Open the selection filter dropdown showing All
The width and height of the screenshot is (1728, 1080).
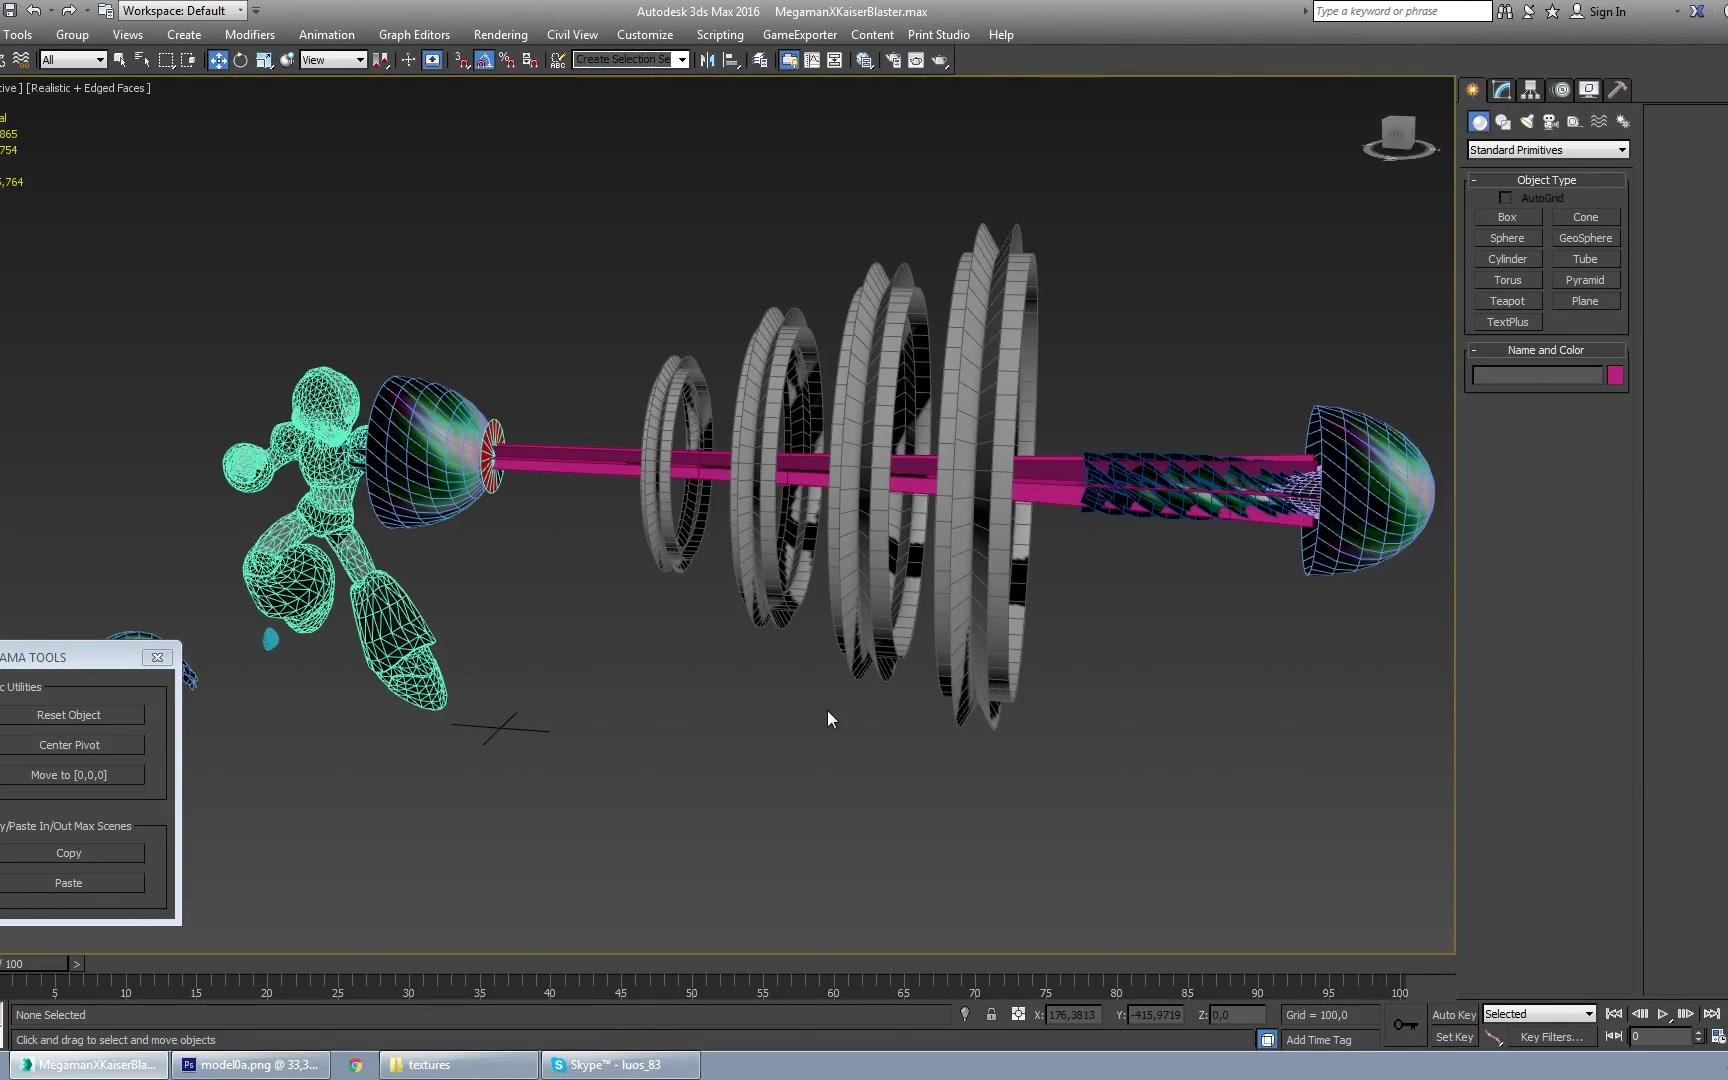tap(72, 60)
